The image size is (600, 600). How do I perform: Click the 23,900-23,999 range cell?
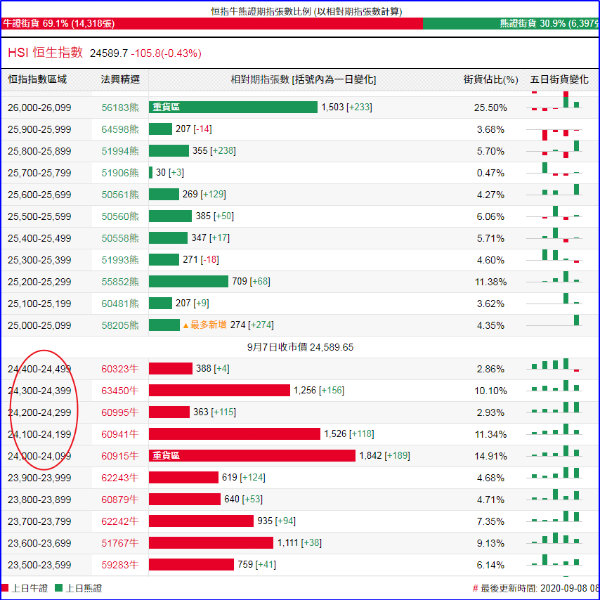(x=39, y=478)
